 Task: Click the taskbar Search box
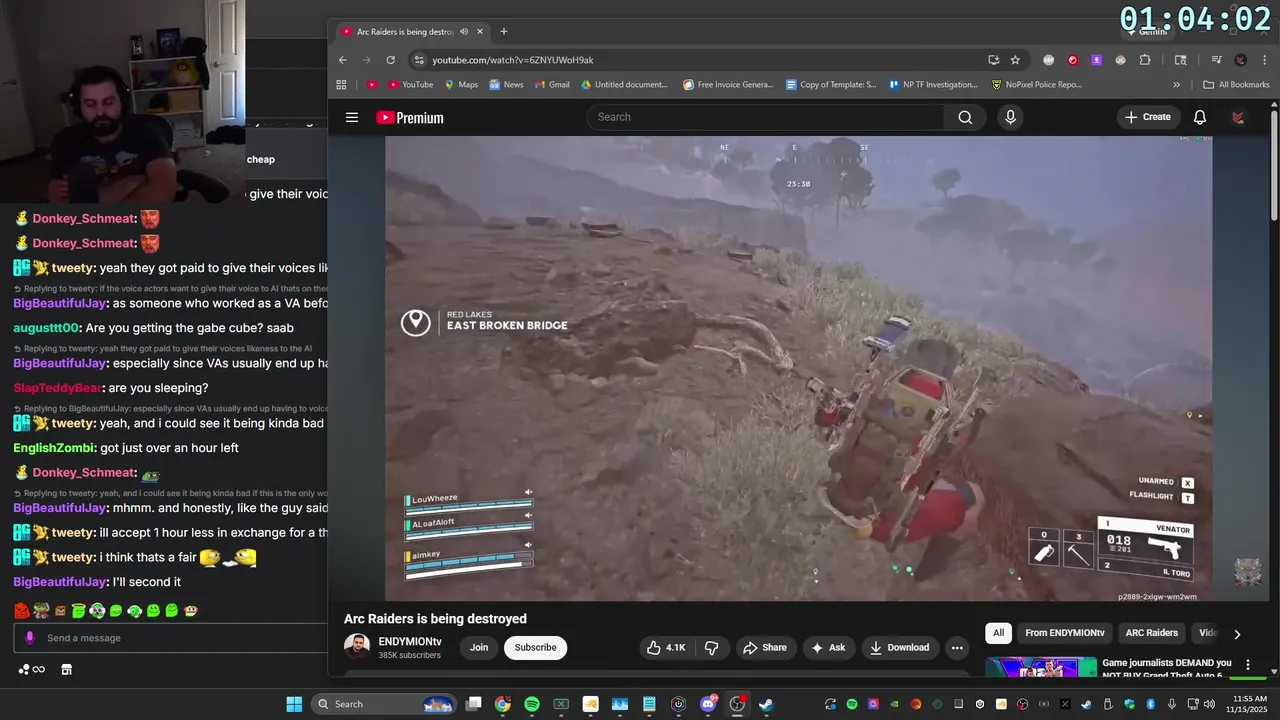click(385, 704)
